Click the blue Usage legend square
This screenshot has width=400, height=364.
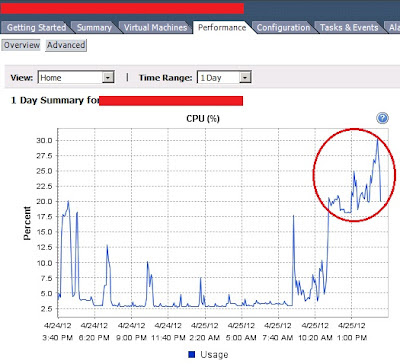click(x=192, y=354)
